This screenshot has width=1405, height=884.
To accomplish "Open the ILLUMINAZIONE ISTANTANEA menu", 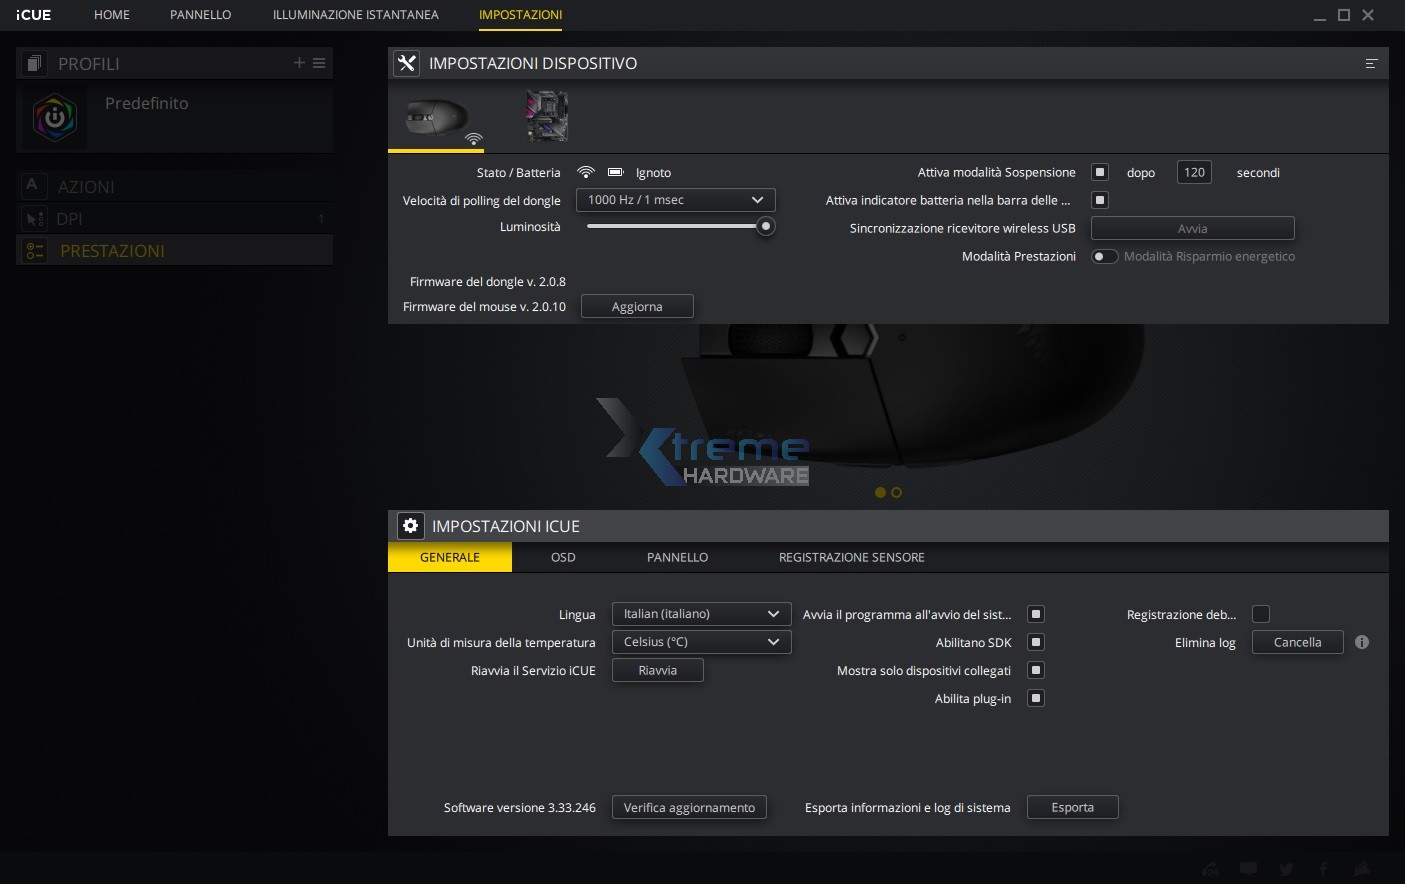I will (355, 15).
